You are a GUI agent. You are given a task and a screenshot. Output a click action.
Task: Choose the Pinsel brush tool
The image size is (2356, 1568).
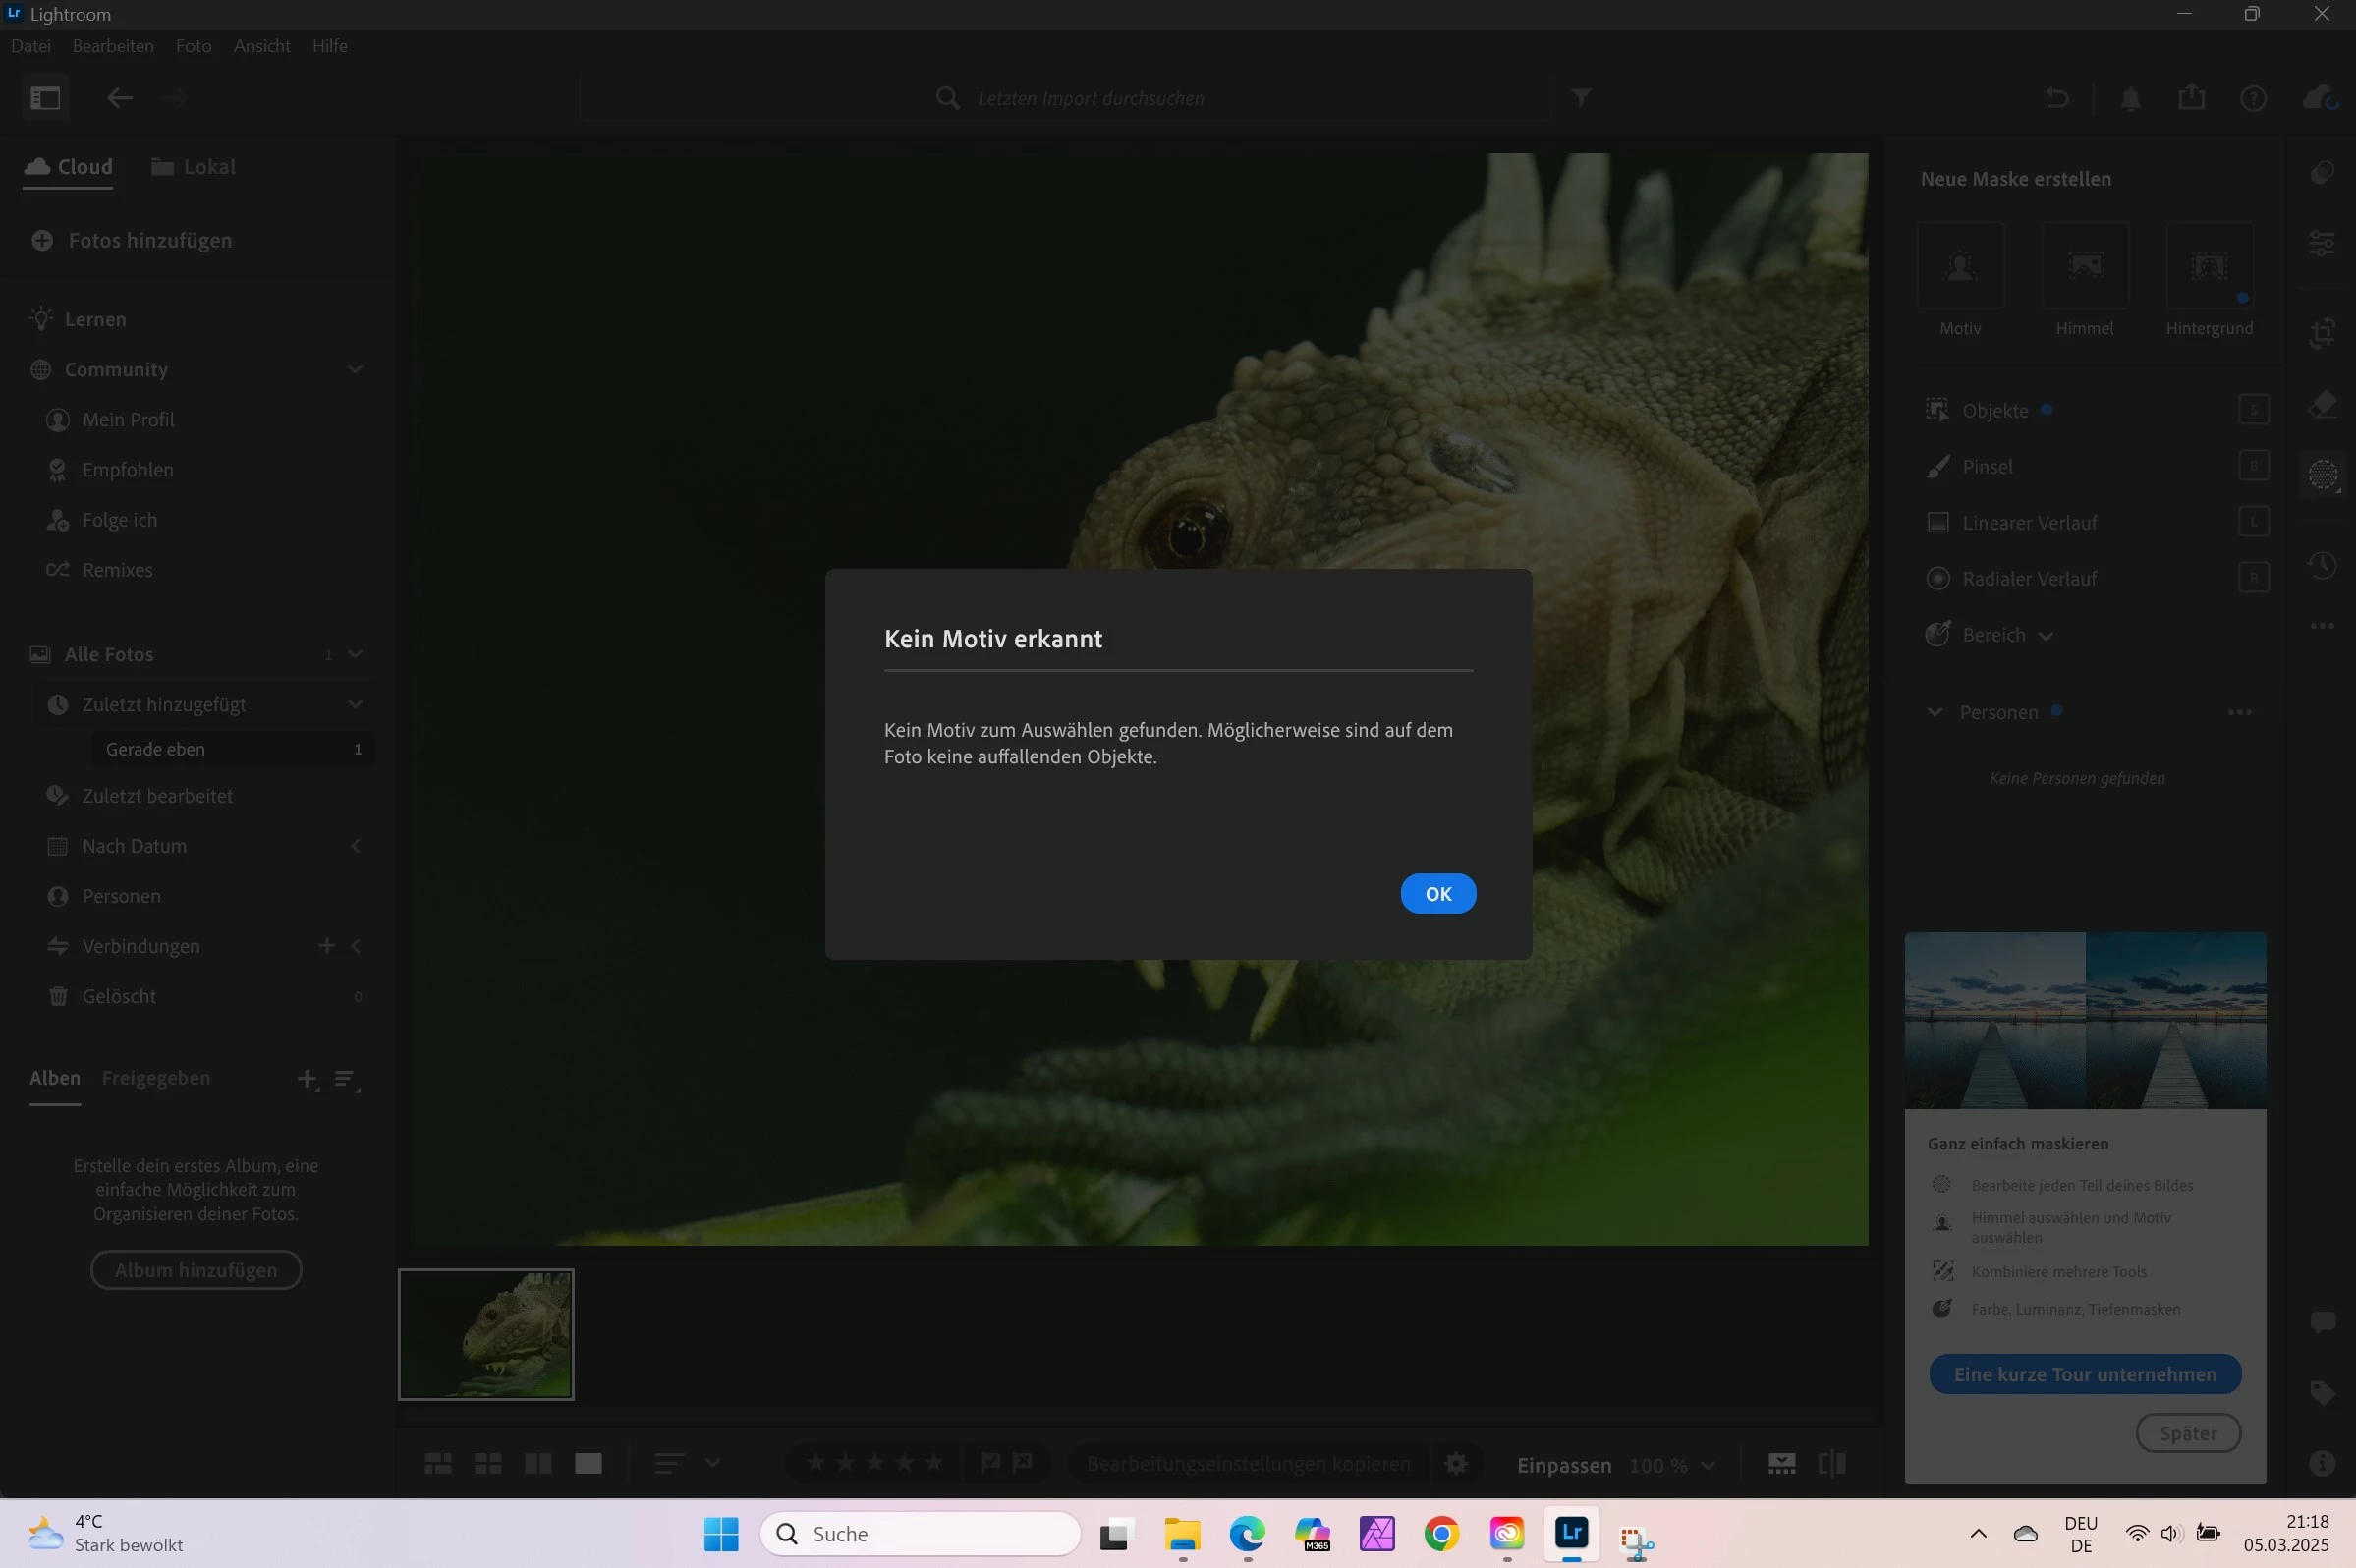coord(1986,467)
